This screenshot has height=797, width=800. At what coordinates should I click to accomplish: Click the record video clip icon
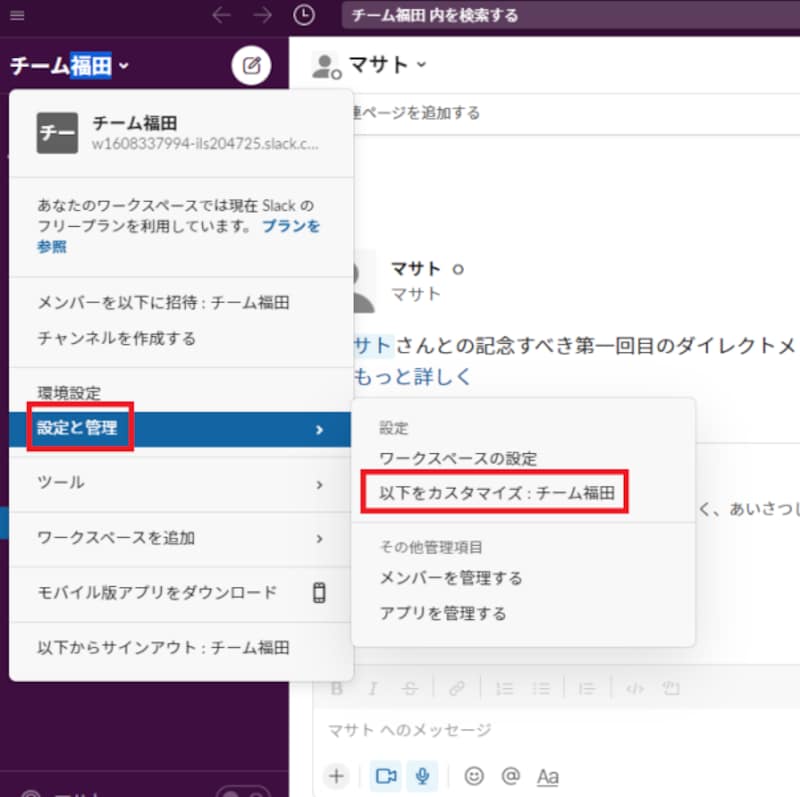pyautogui.click(x=384, y=775)
